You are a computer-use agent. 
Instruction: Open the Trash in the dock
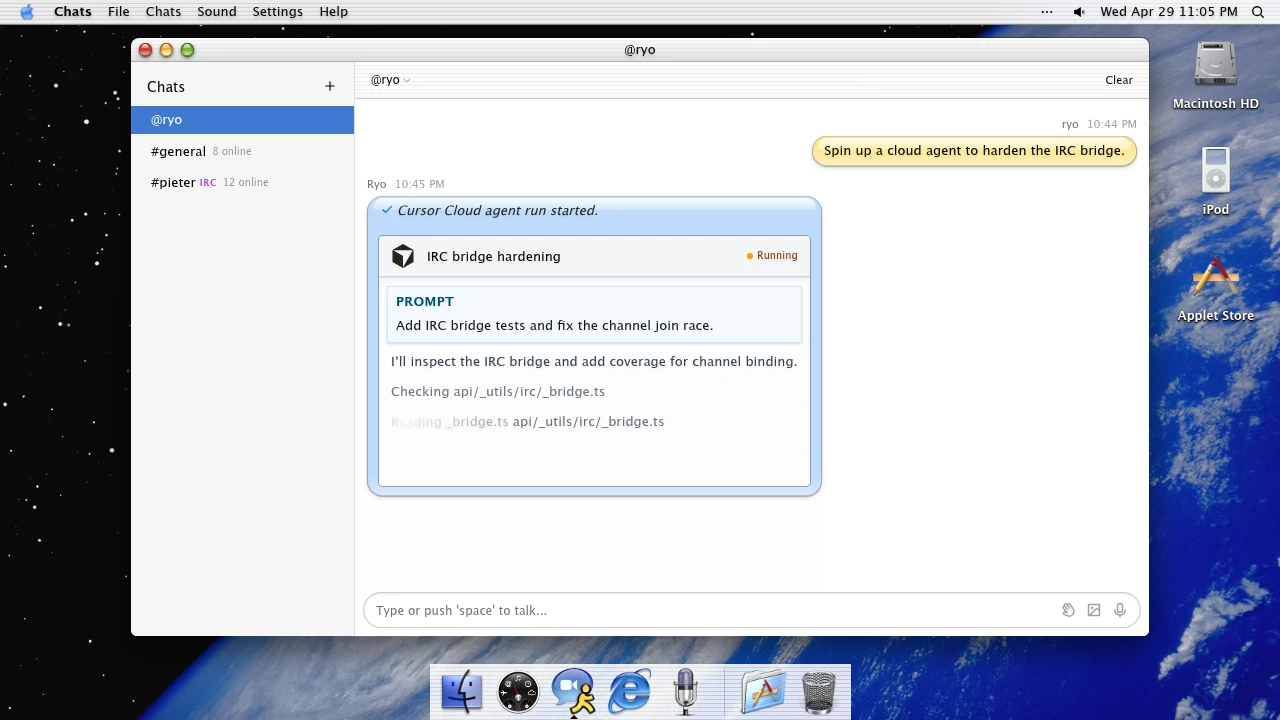[819, 692]
